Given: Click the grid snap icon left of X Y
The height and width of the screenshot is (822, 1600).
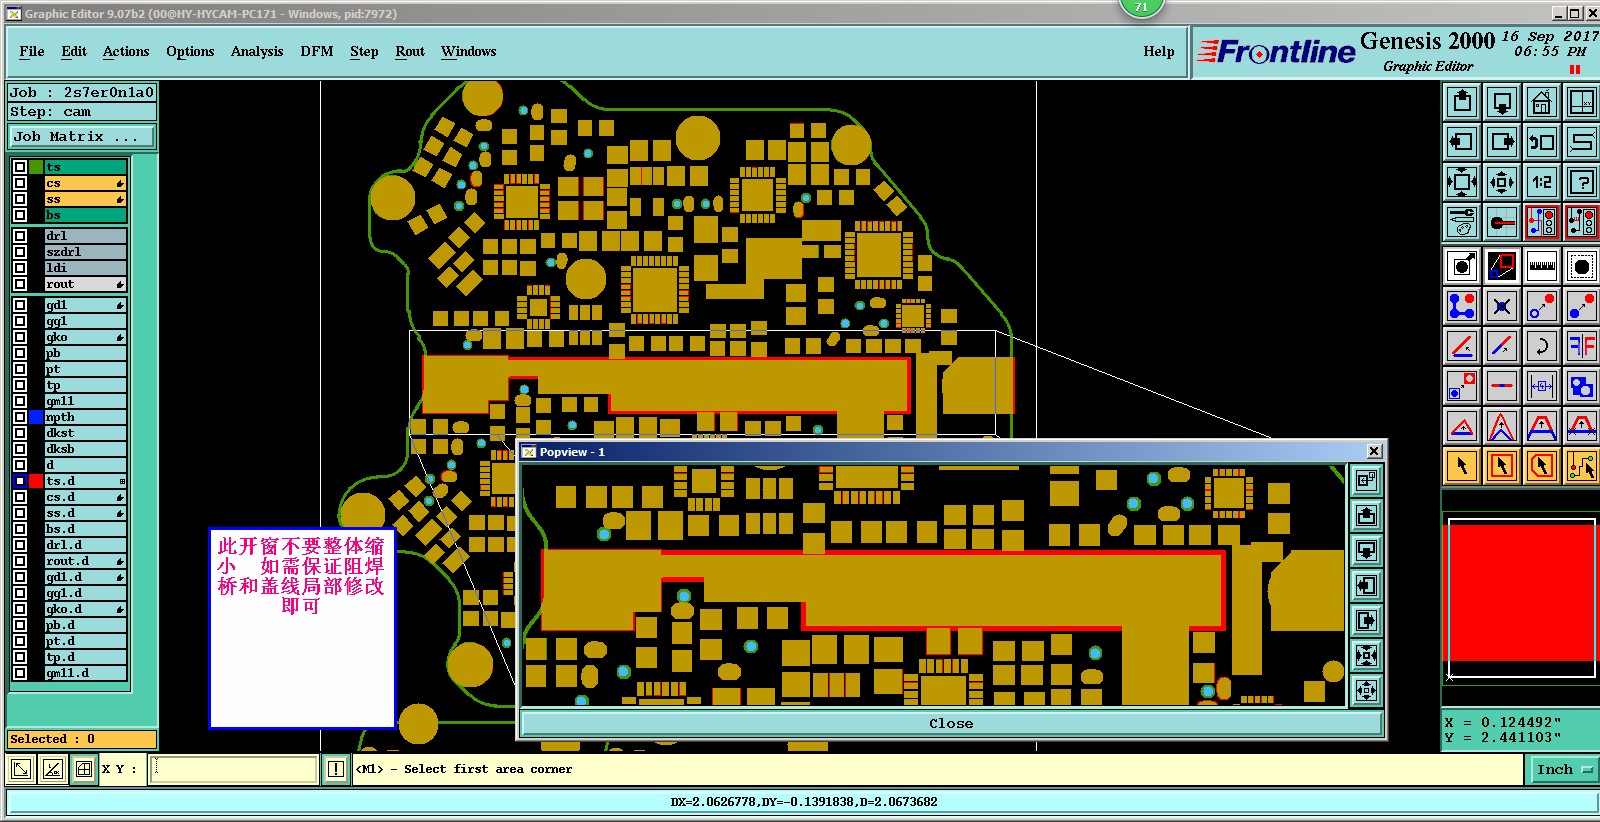Looking at the screenshot, I should (84, 769).
